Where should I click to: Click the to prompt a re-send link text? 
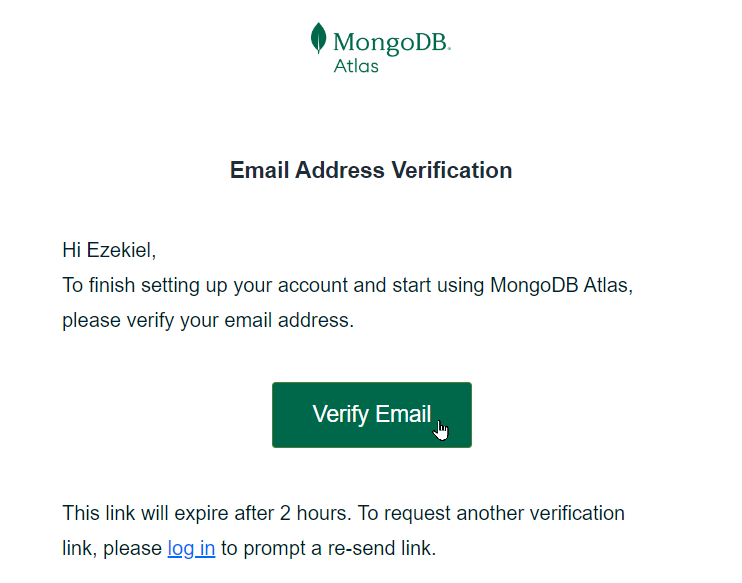[x=328, y=548]
